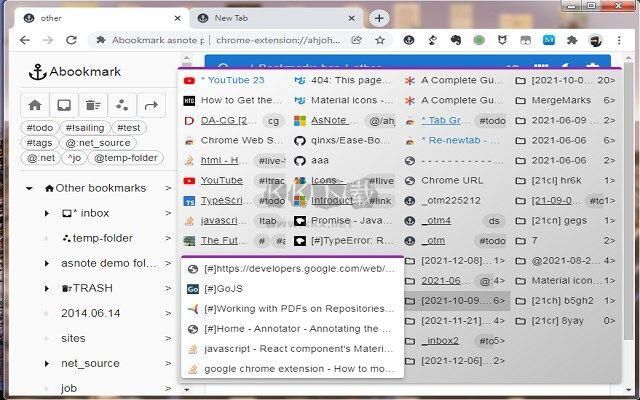Click the sidebar vertical scrollbar up arrow

pyautogui.click(x=187, y=58)
